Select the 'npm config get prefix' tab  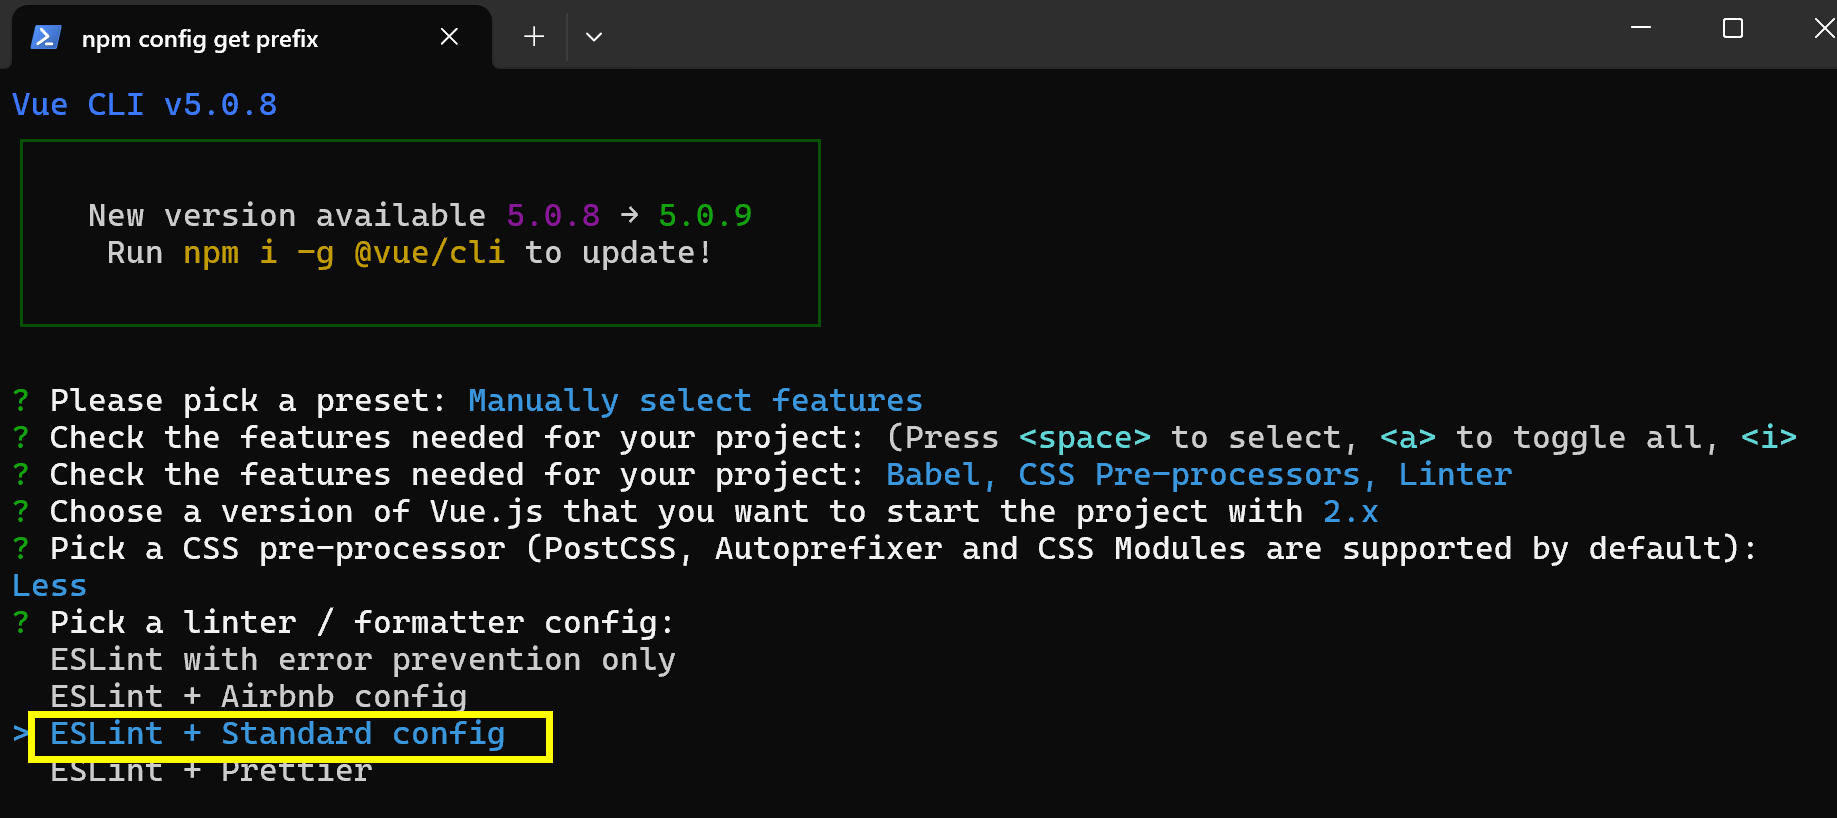point(251,37)
